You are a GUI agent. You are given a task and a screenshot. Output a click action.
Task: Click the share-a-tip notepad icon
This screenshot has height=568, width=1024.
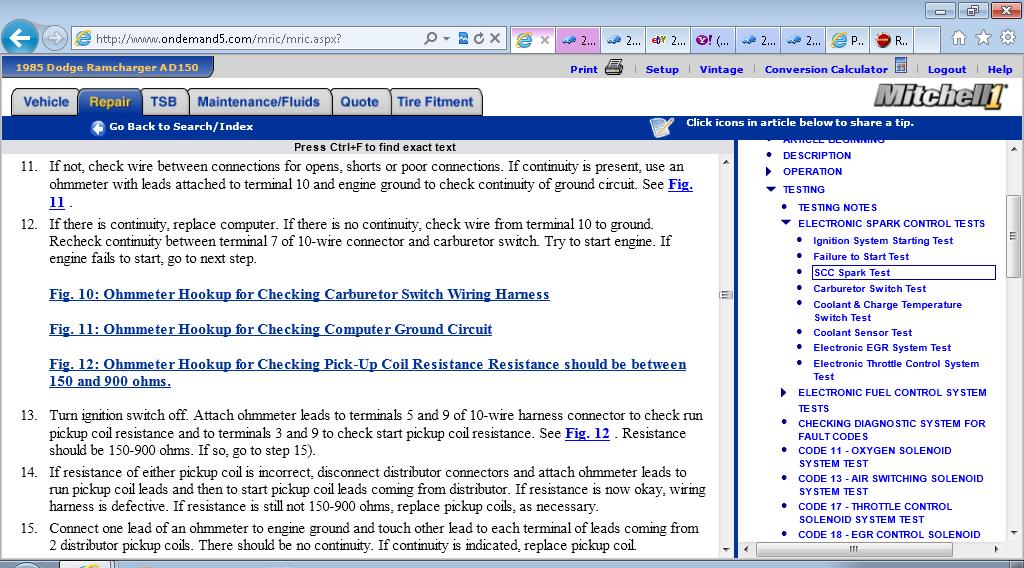pyautogui.click(x=661, y=126)
